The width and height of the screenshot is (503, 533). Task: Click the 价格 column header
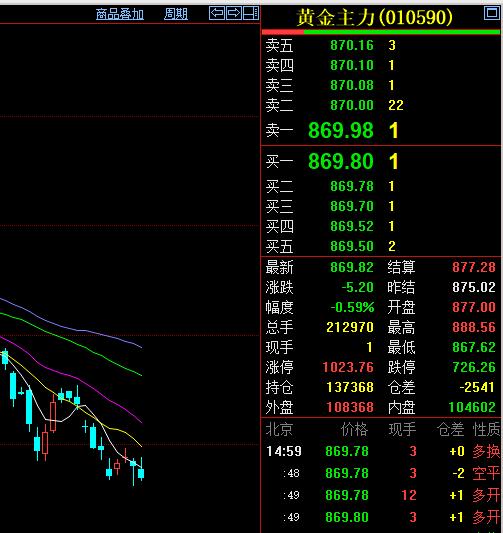click(354, 429)
